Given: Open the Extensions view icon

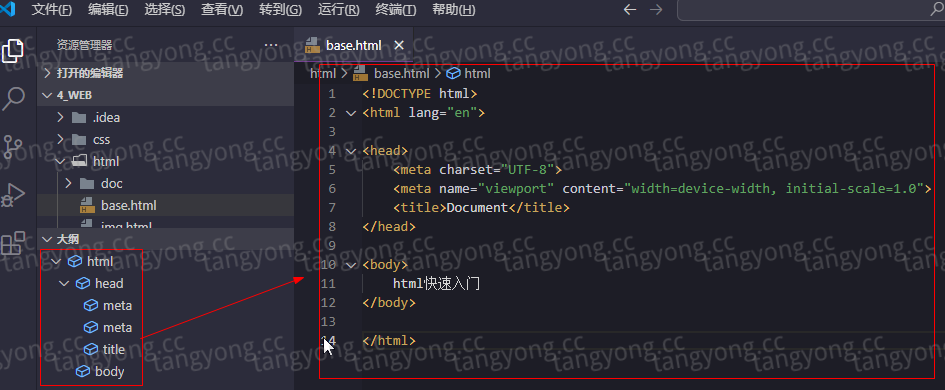Looking at the screenshot, I should pyautogui.click(x=13, y=243).
